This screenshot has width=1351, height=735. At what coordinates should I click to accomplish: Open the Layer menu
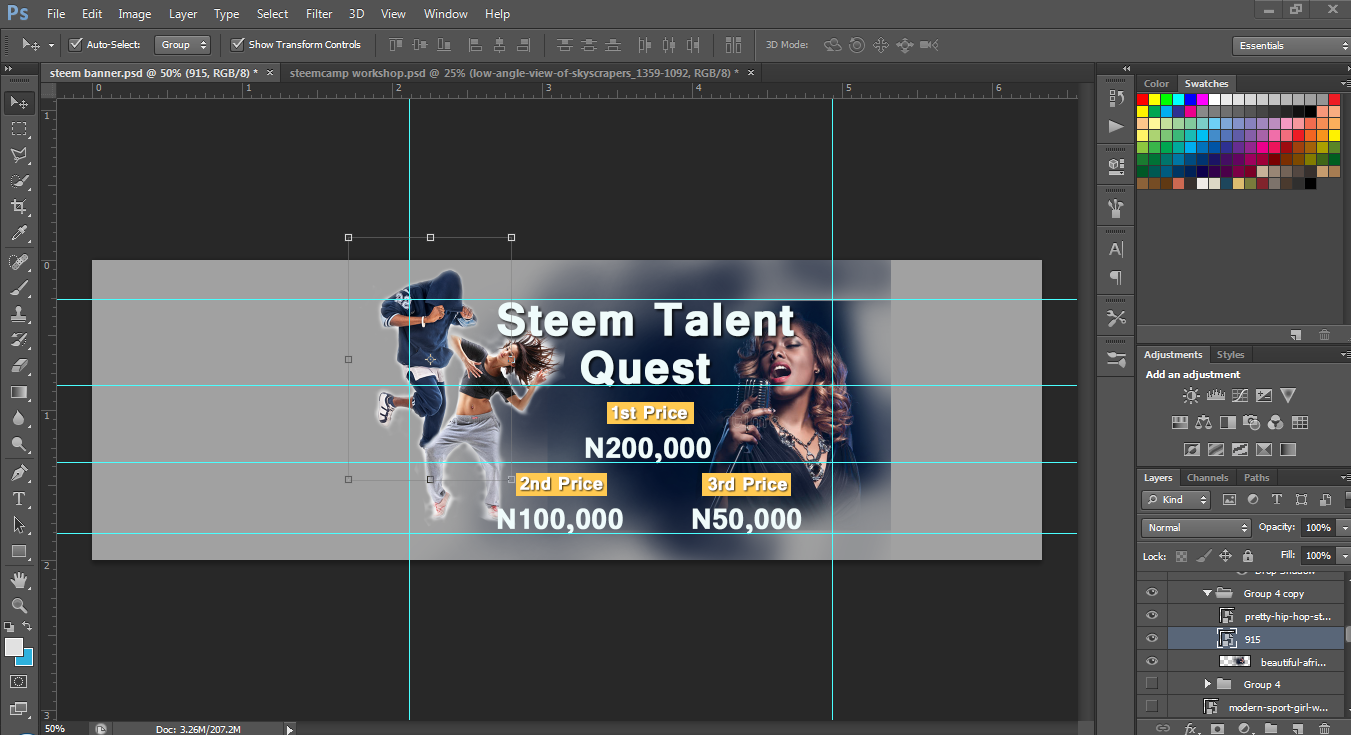click(x=183, y=14)
